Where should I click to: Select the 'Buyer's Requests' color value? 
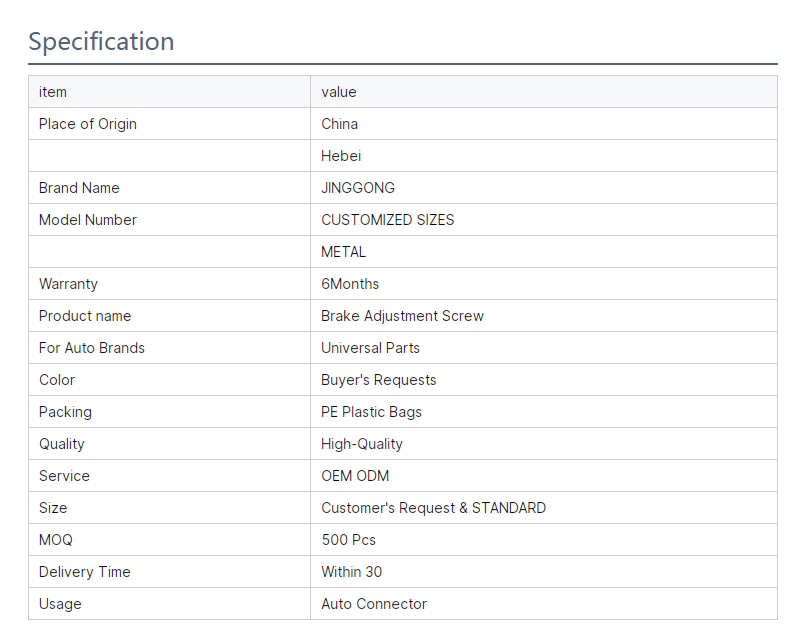click(378, 380)
